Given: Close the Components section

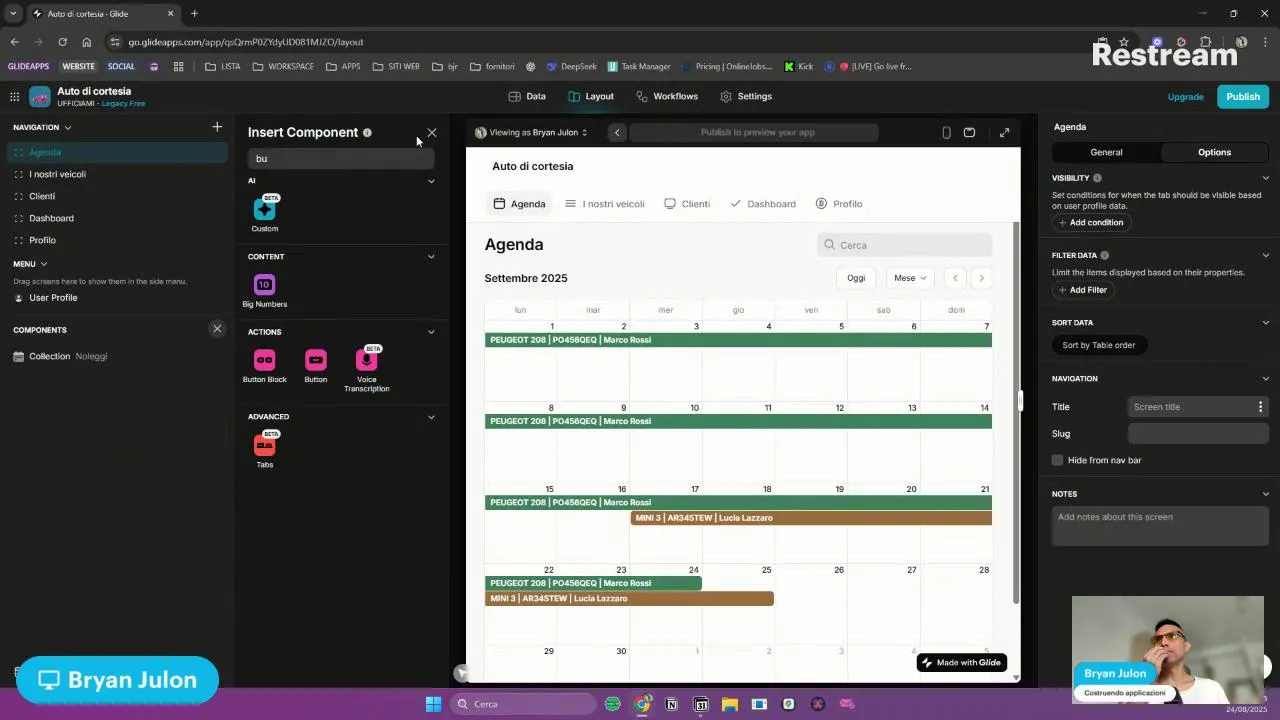Looking at the screenshot, I should pos(217,329).
